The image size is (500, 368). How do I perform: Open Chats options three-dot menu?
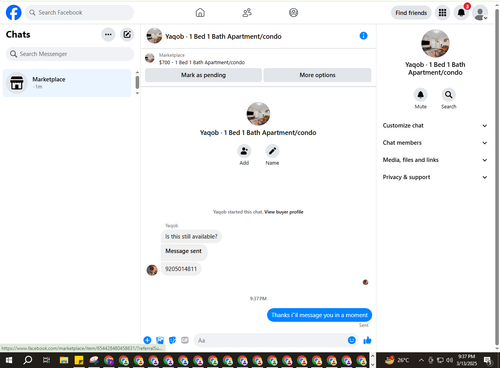tap(108, 34)
